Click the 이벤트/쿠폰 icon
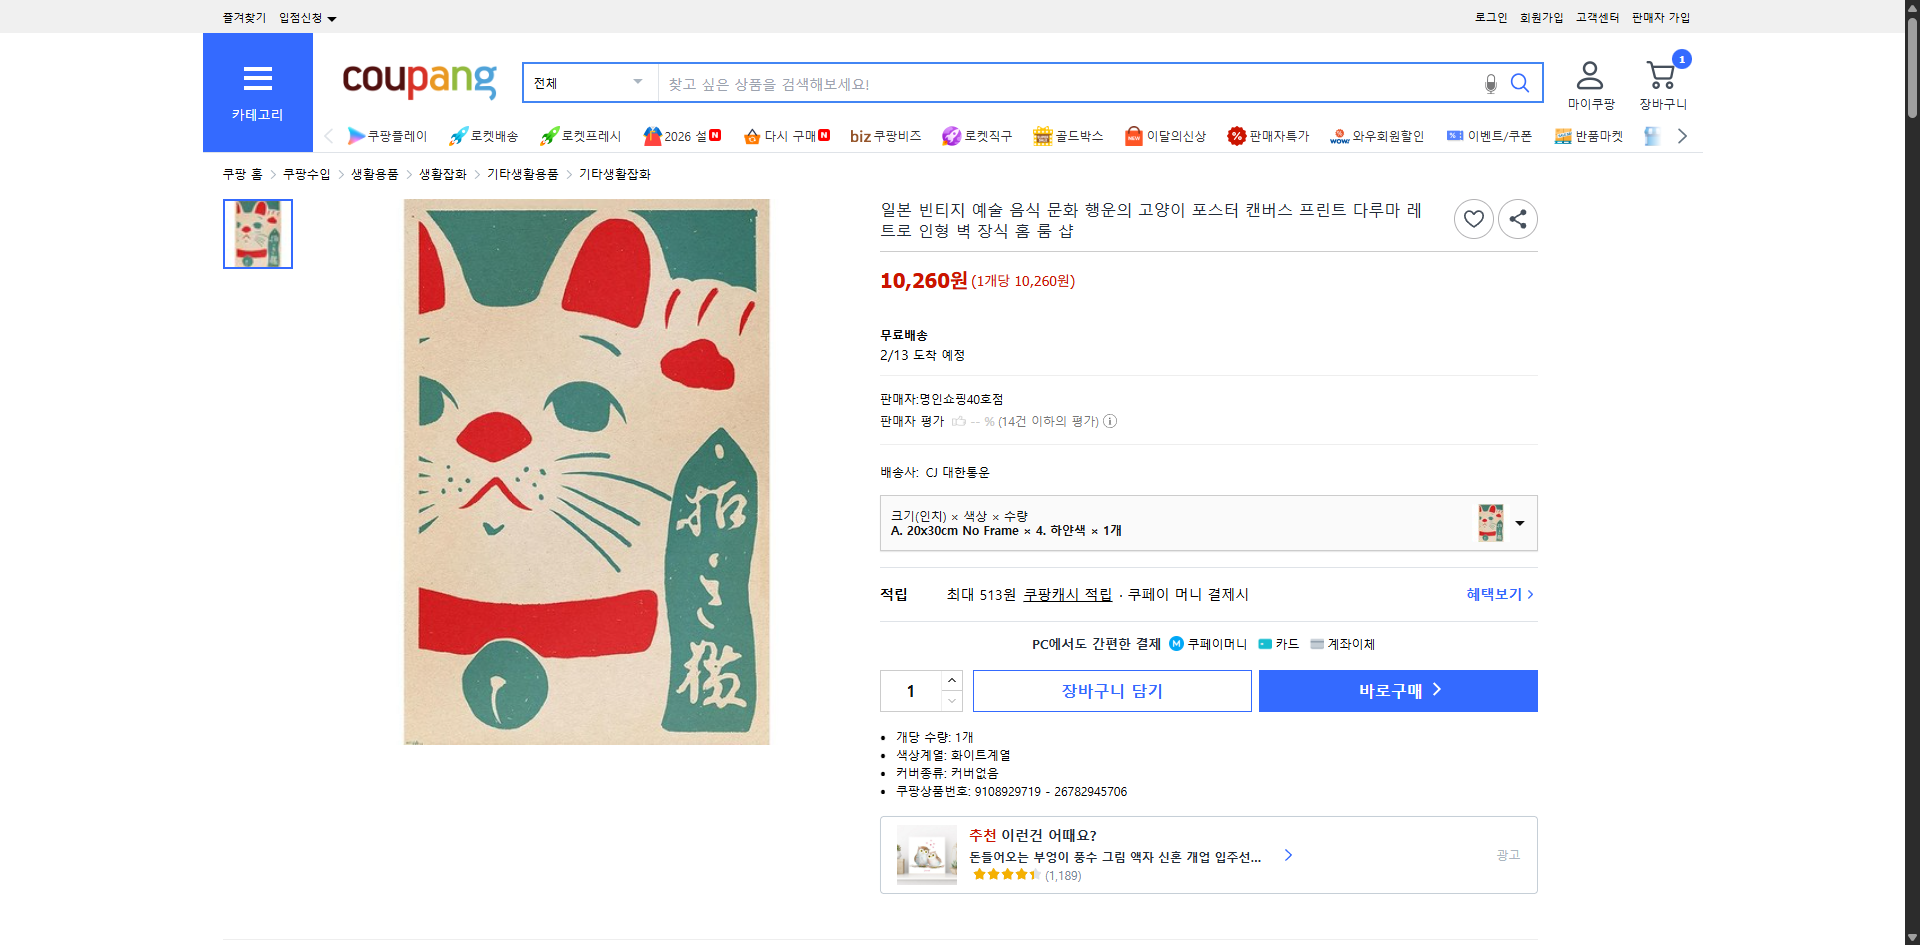Screen dimensions: 1920x945 [x=1489, y=135]
